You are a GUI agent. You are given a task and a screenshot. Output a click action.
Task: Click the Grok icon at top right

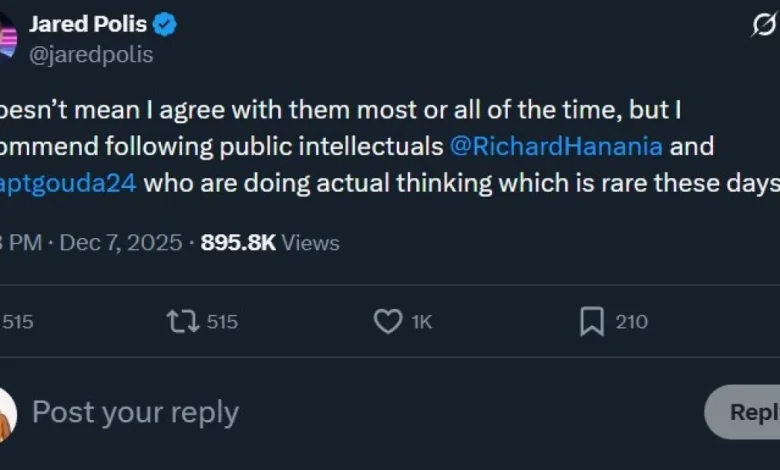(765, 26)
